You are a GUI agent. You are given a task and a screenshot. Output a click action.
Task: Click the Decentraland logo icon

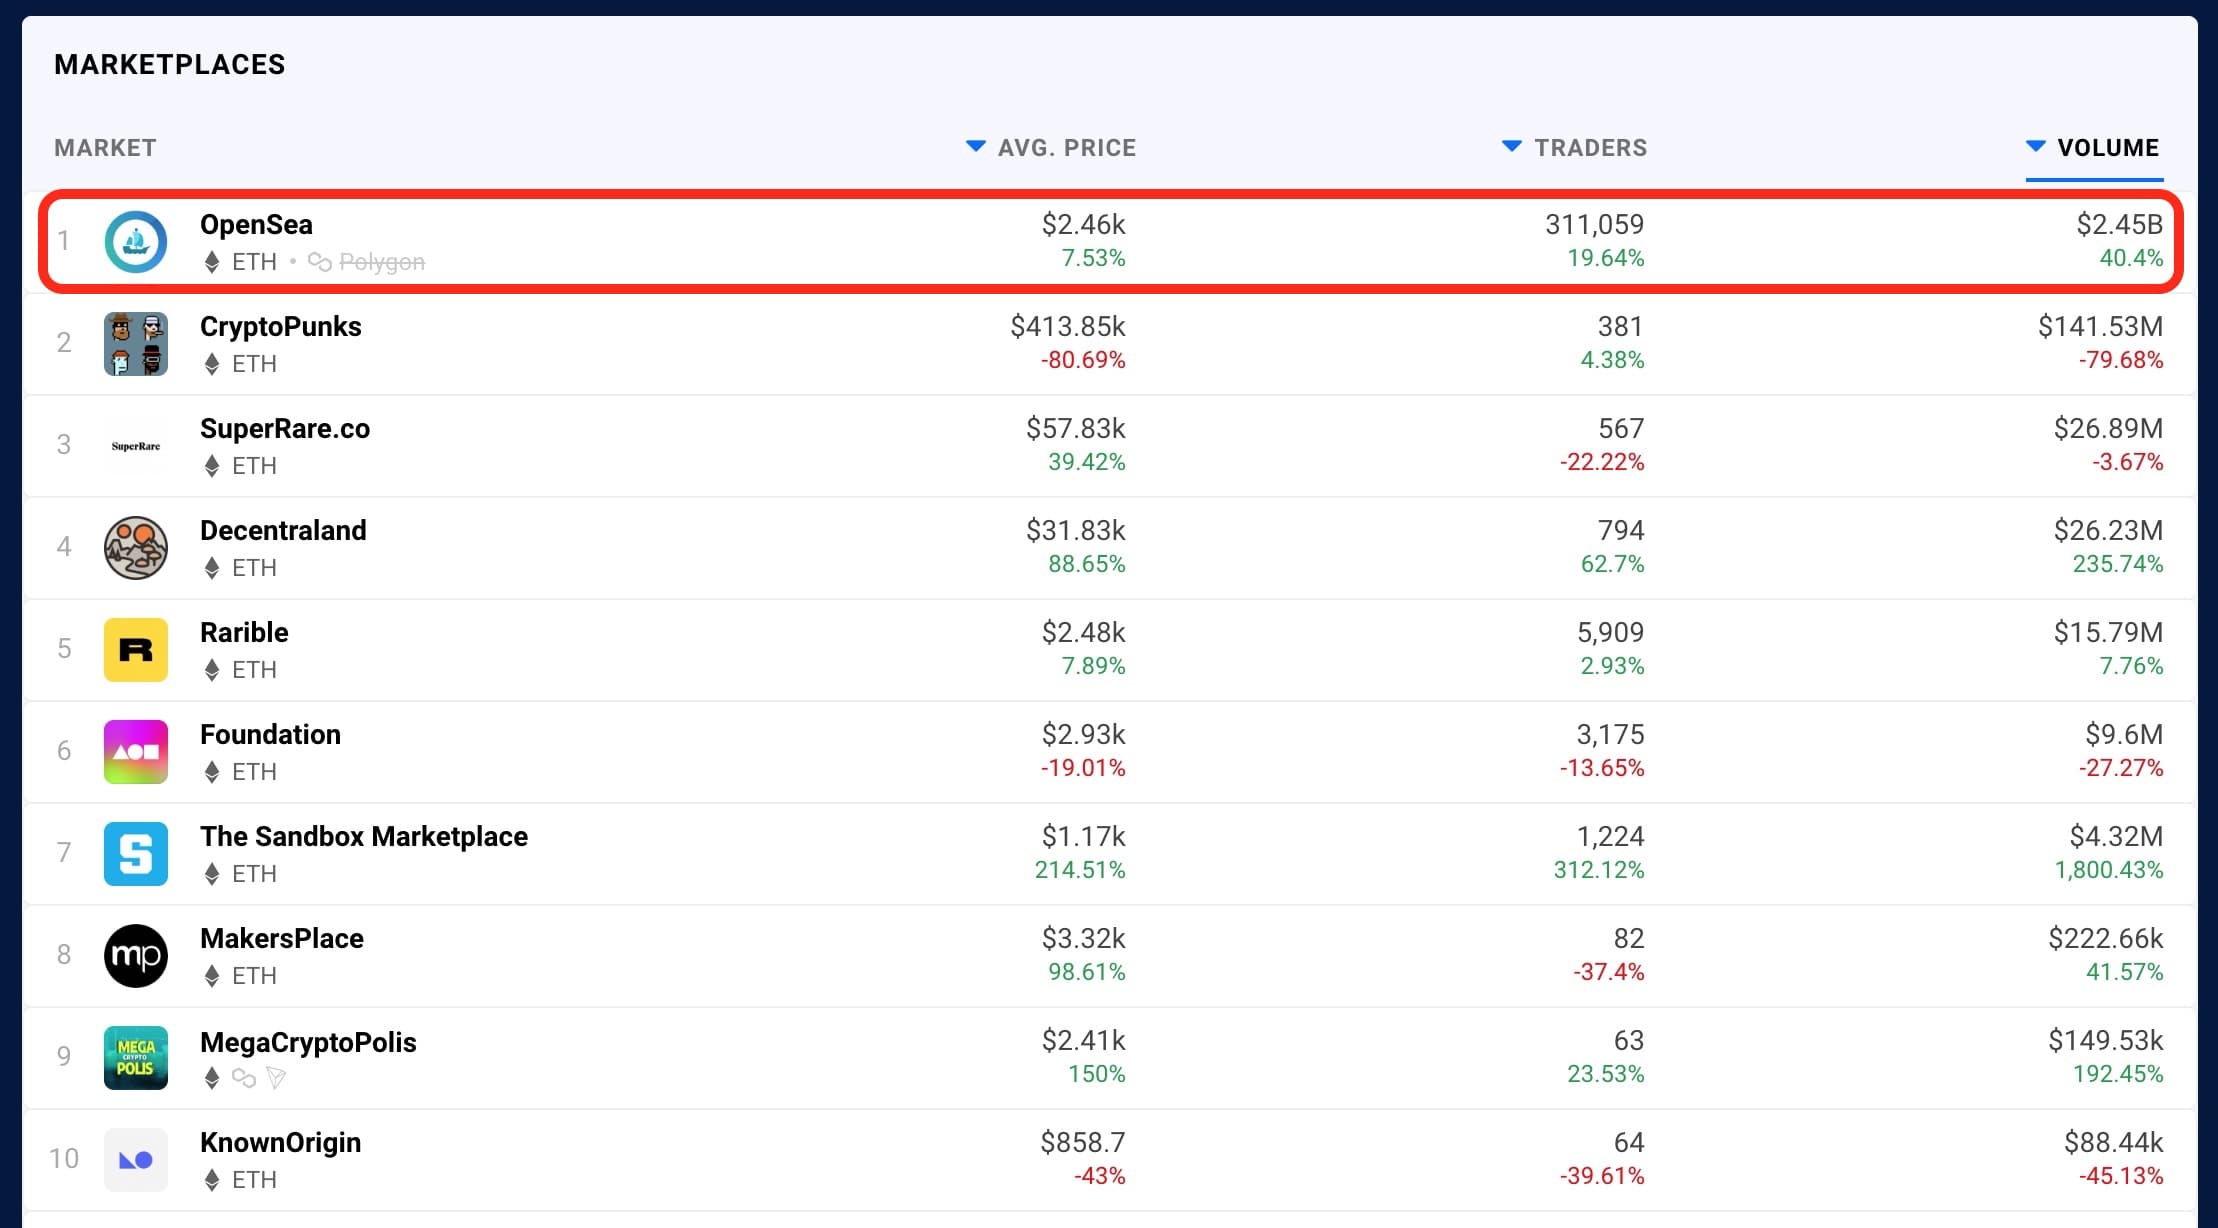pos(136,548)
